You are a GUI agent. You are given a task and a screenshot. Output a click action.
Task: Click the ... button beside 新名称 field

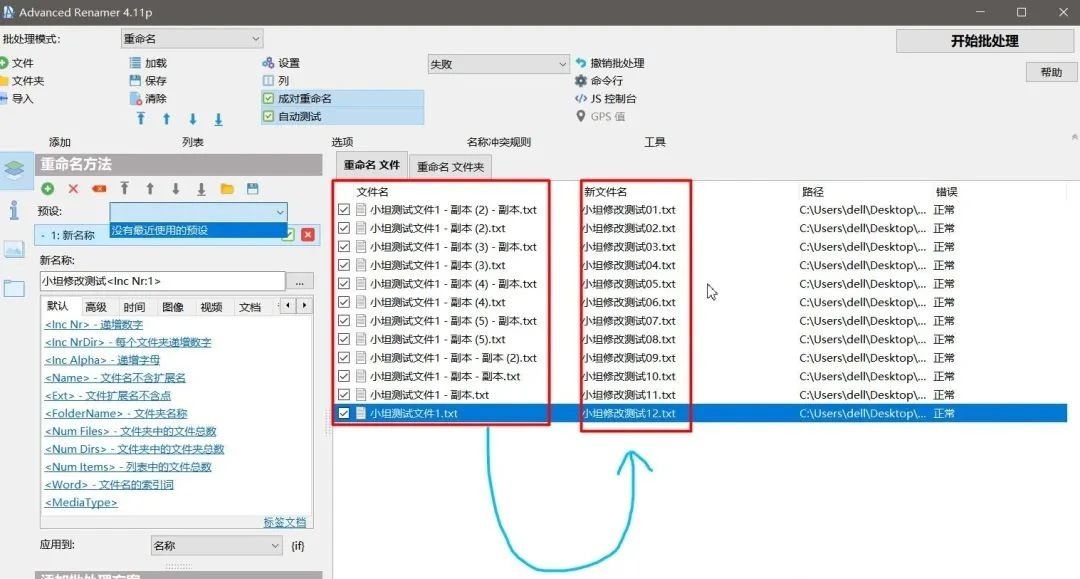pos(300,282)
